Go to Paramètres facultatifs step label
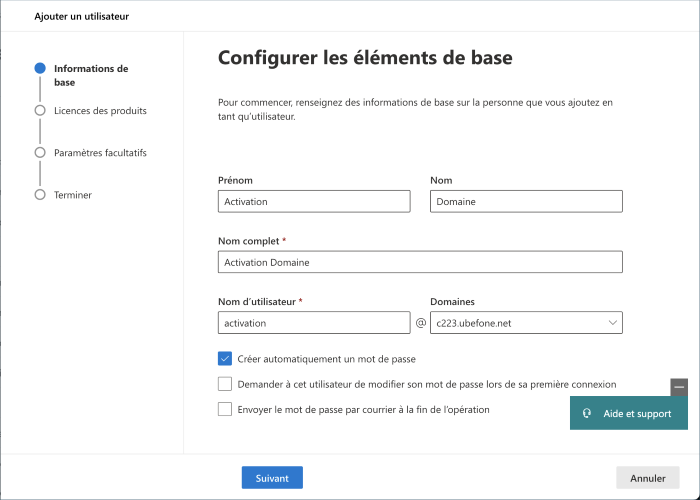 tap(100, 153)
